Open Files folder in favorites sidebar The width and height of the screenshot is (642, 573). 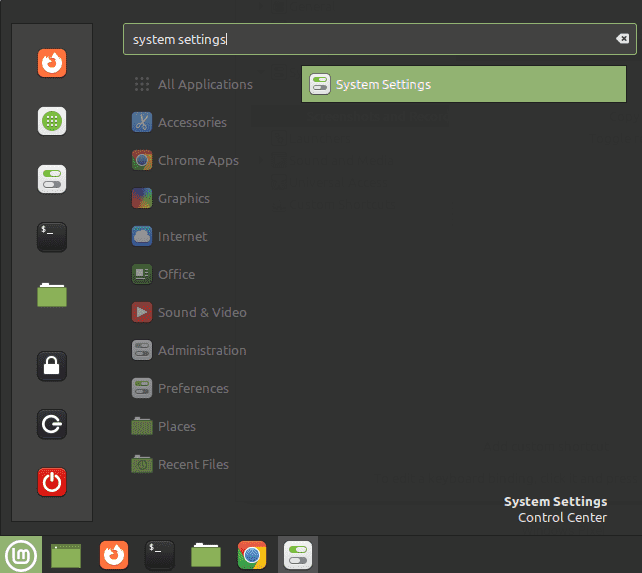(x=52, y=295)
